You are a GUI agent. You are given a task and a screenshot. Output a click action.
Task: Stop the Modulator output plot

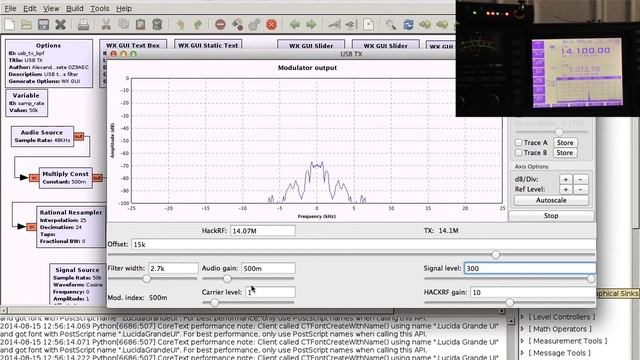(551, 216)
